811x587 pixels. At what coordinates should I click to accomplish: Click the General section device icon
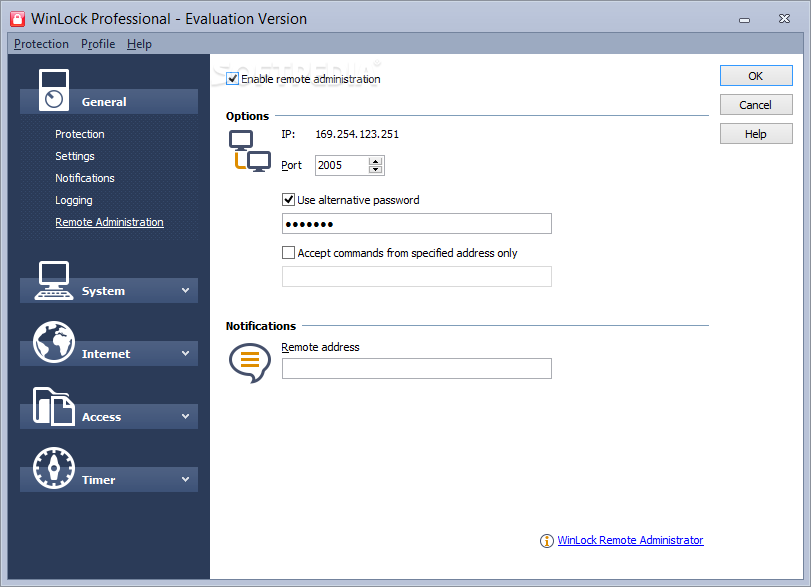54,90
